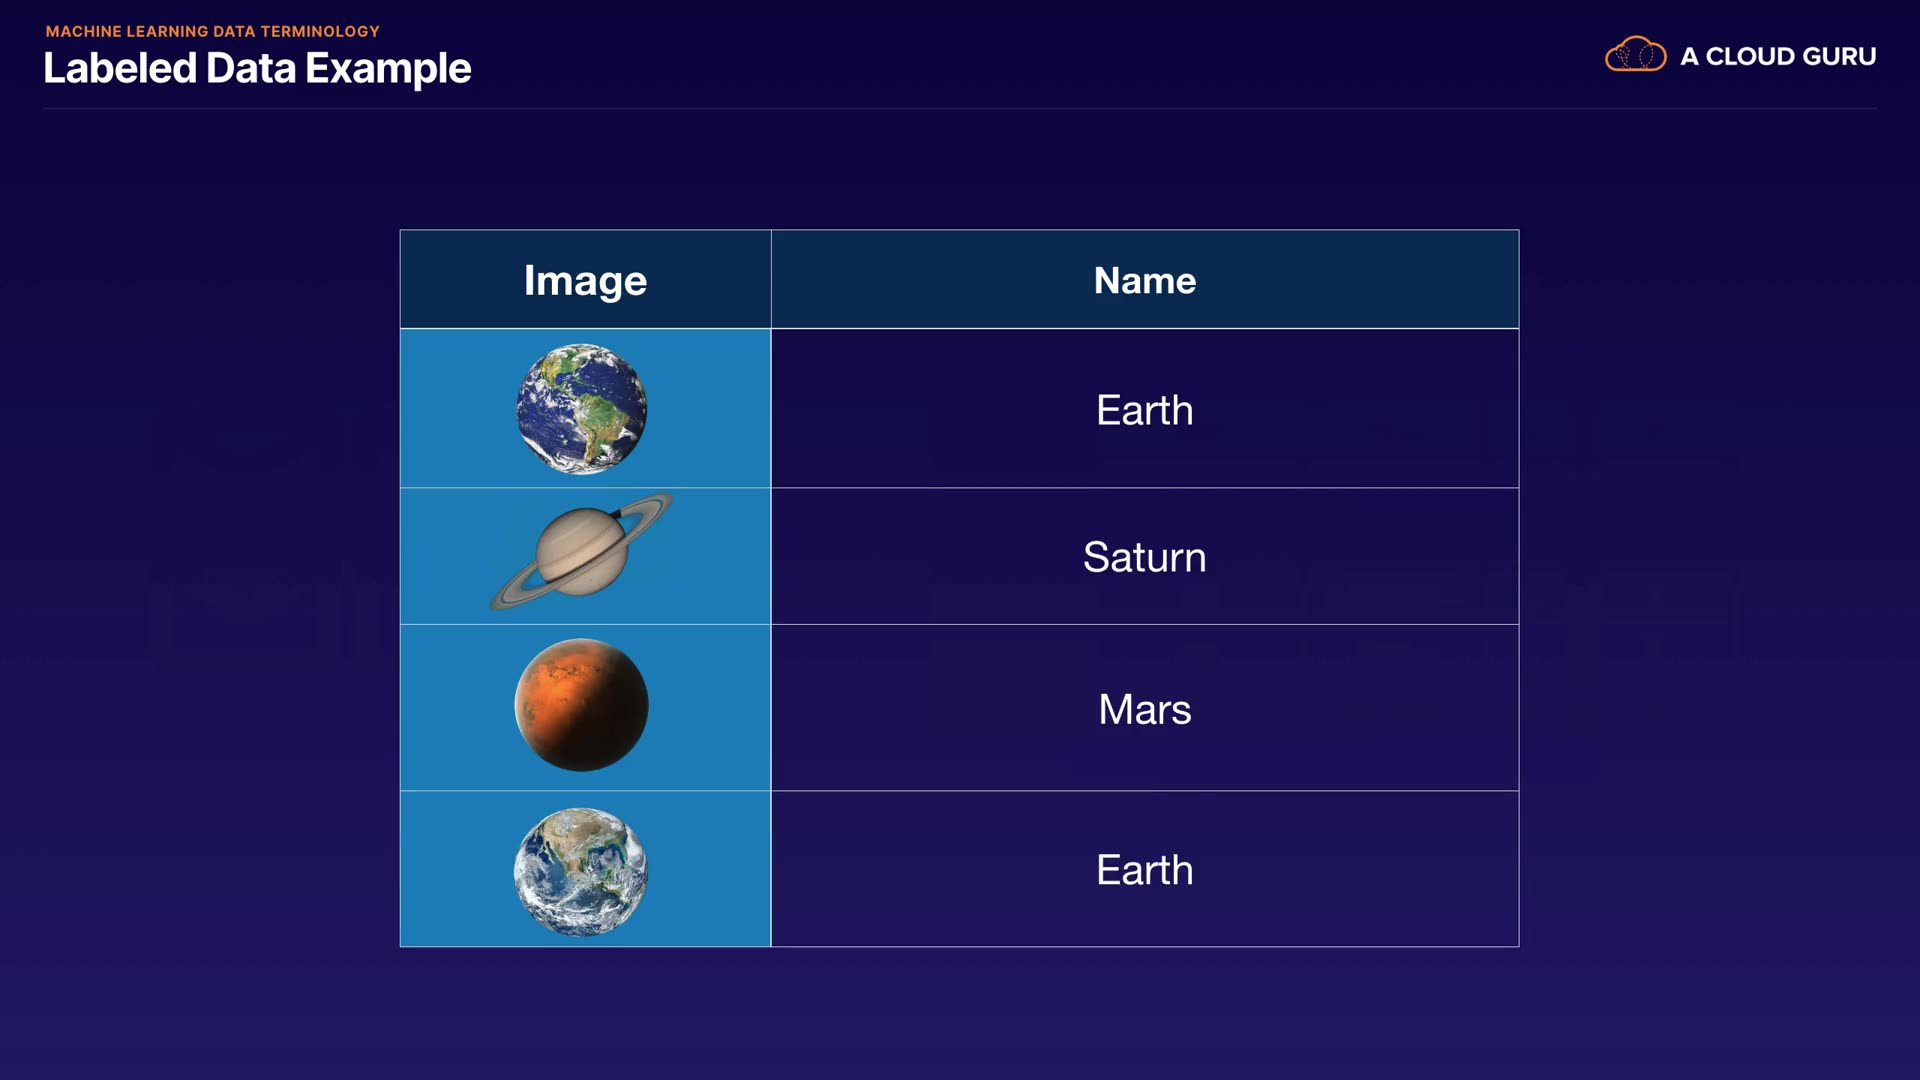Click the orange "Machine Learning Data Terminology" subtitle

point(212,31)
